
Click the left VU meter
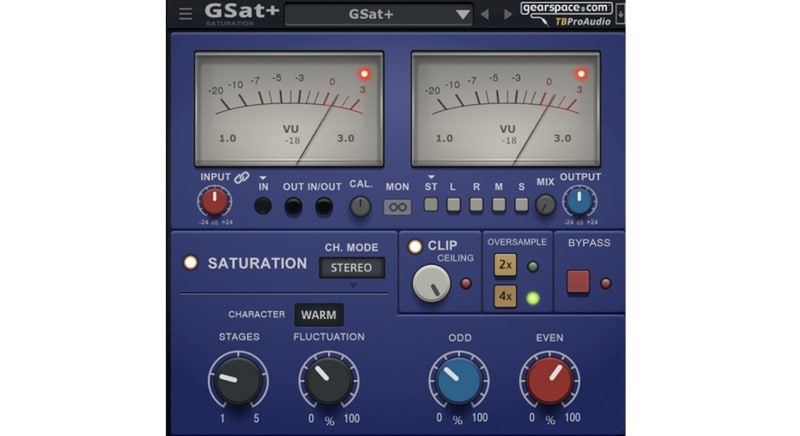(289, 109)
